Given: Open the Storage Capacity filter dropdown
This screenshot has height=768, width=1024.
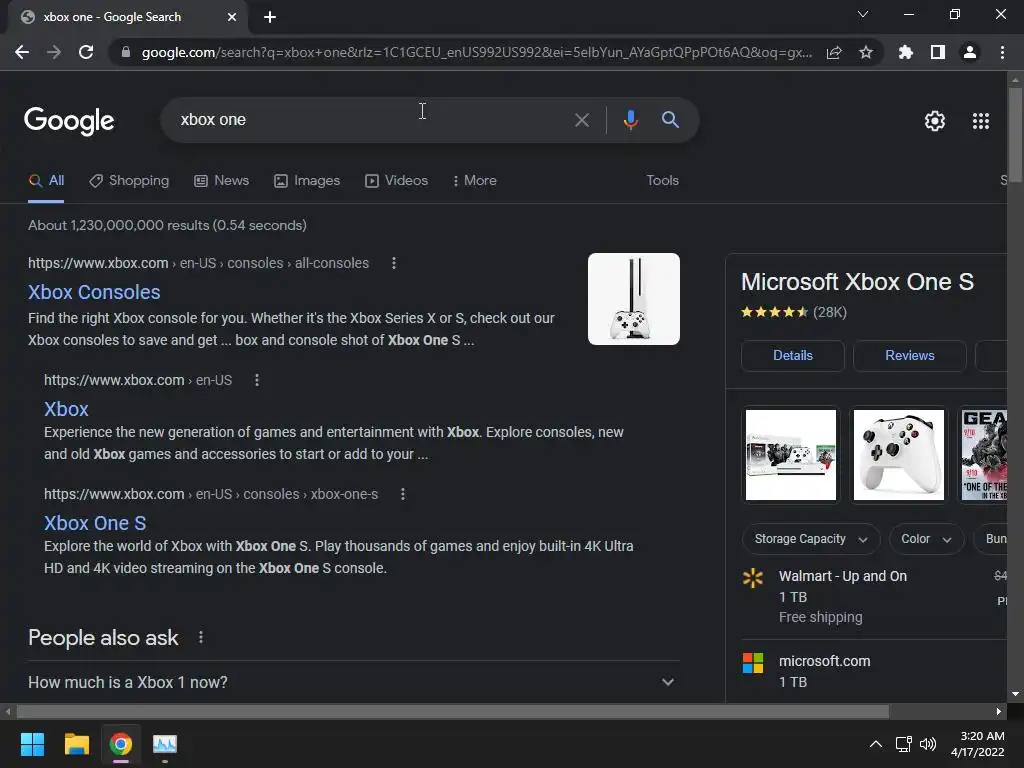Looking at the screenshot, I should click(810, 539).
